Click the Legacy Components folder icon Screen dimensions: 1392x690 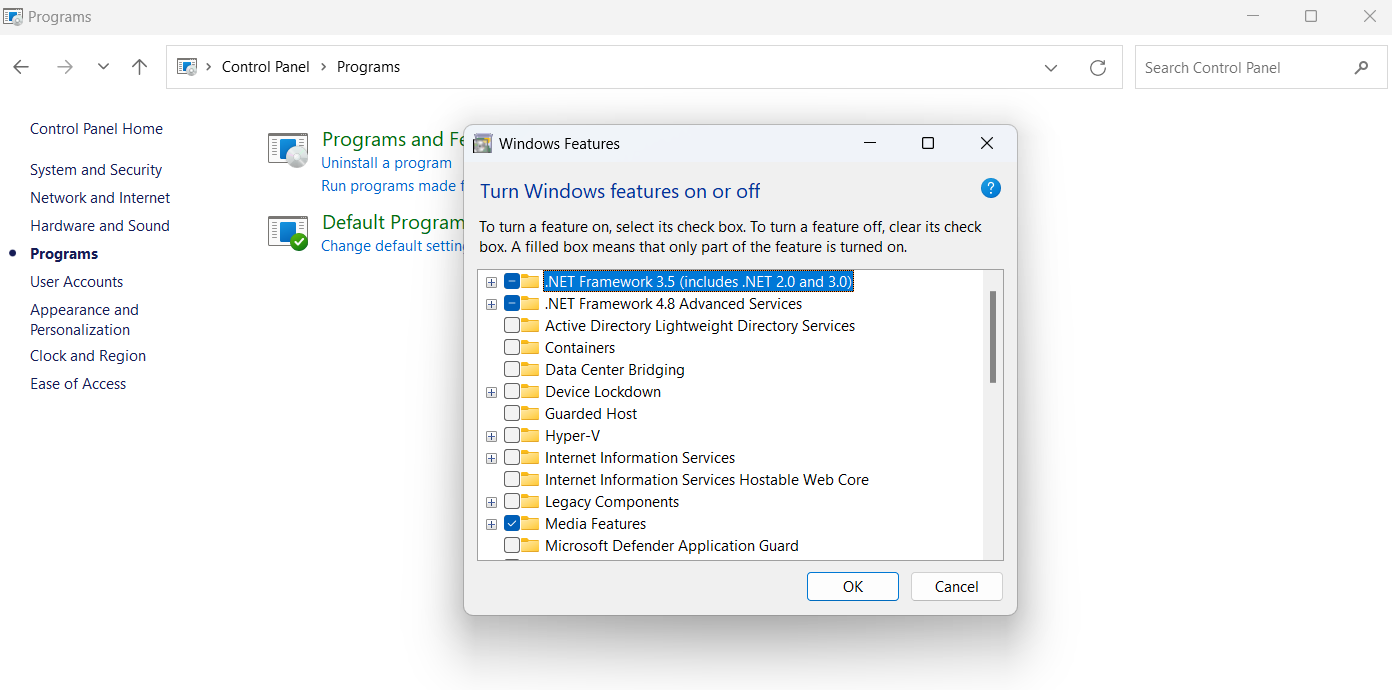click(530, 501)
